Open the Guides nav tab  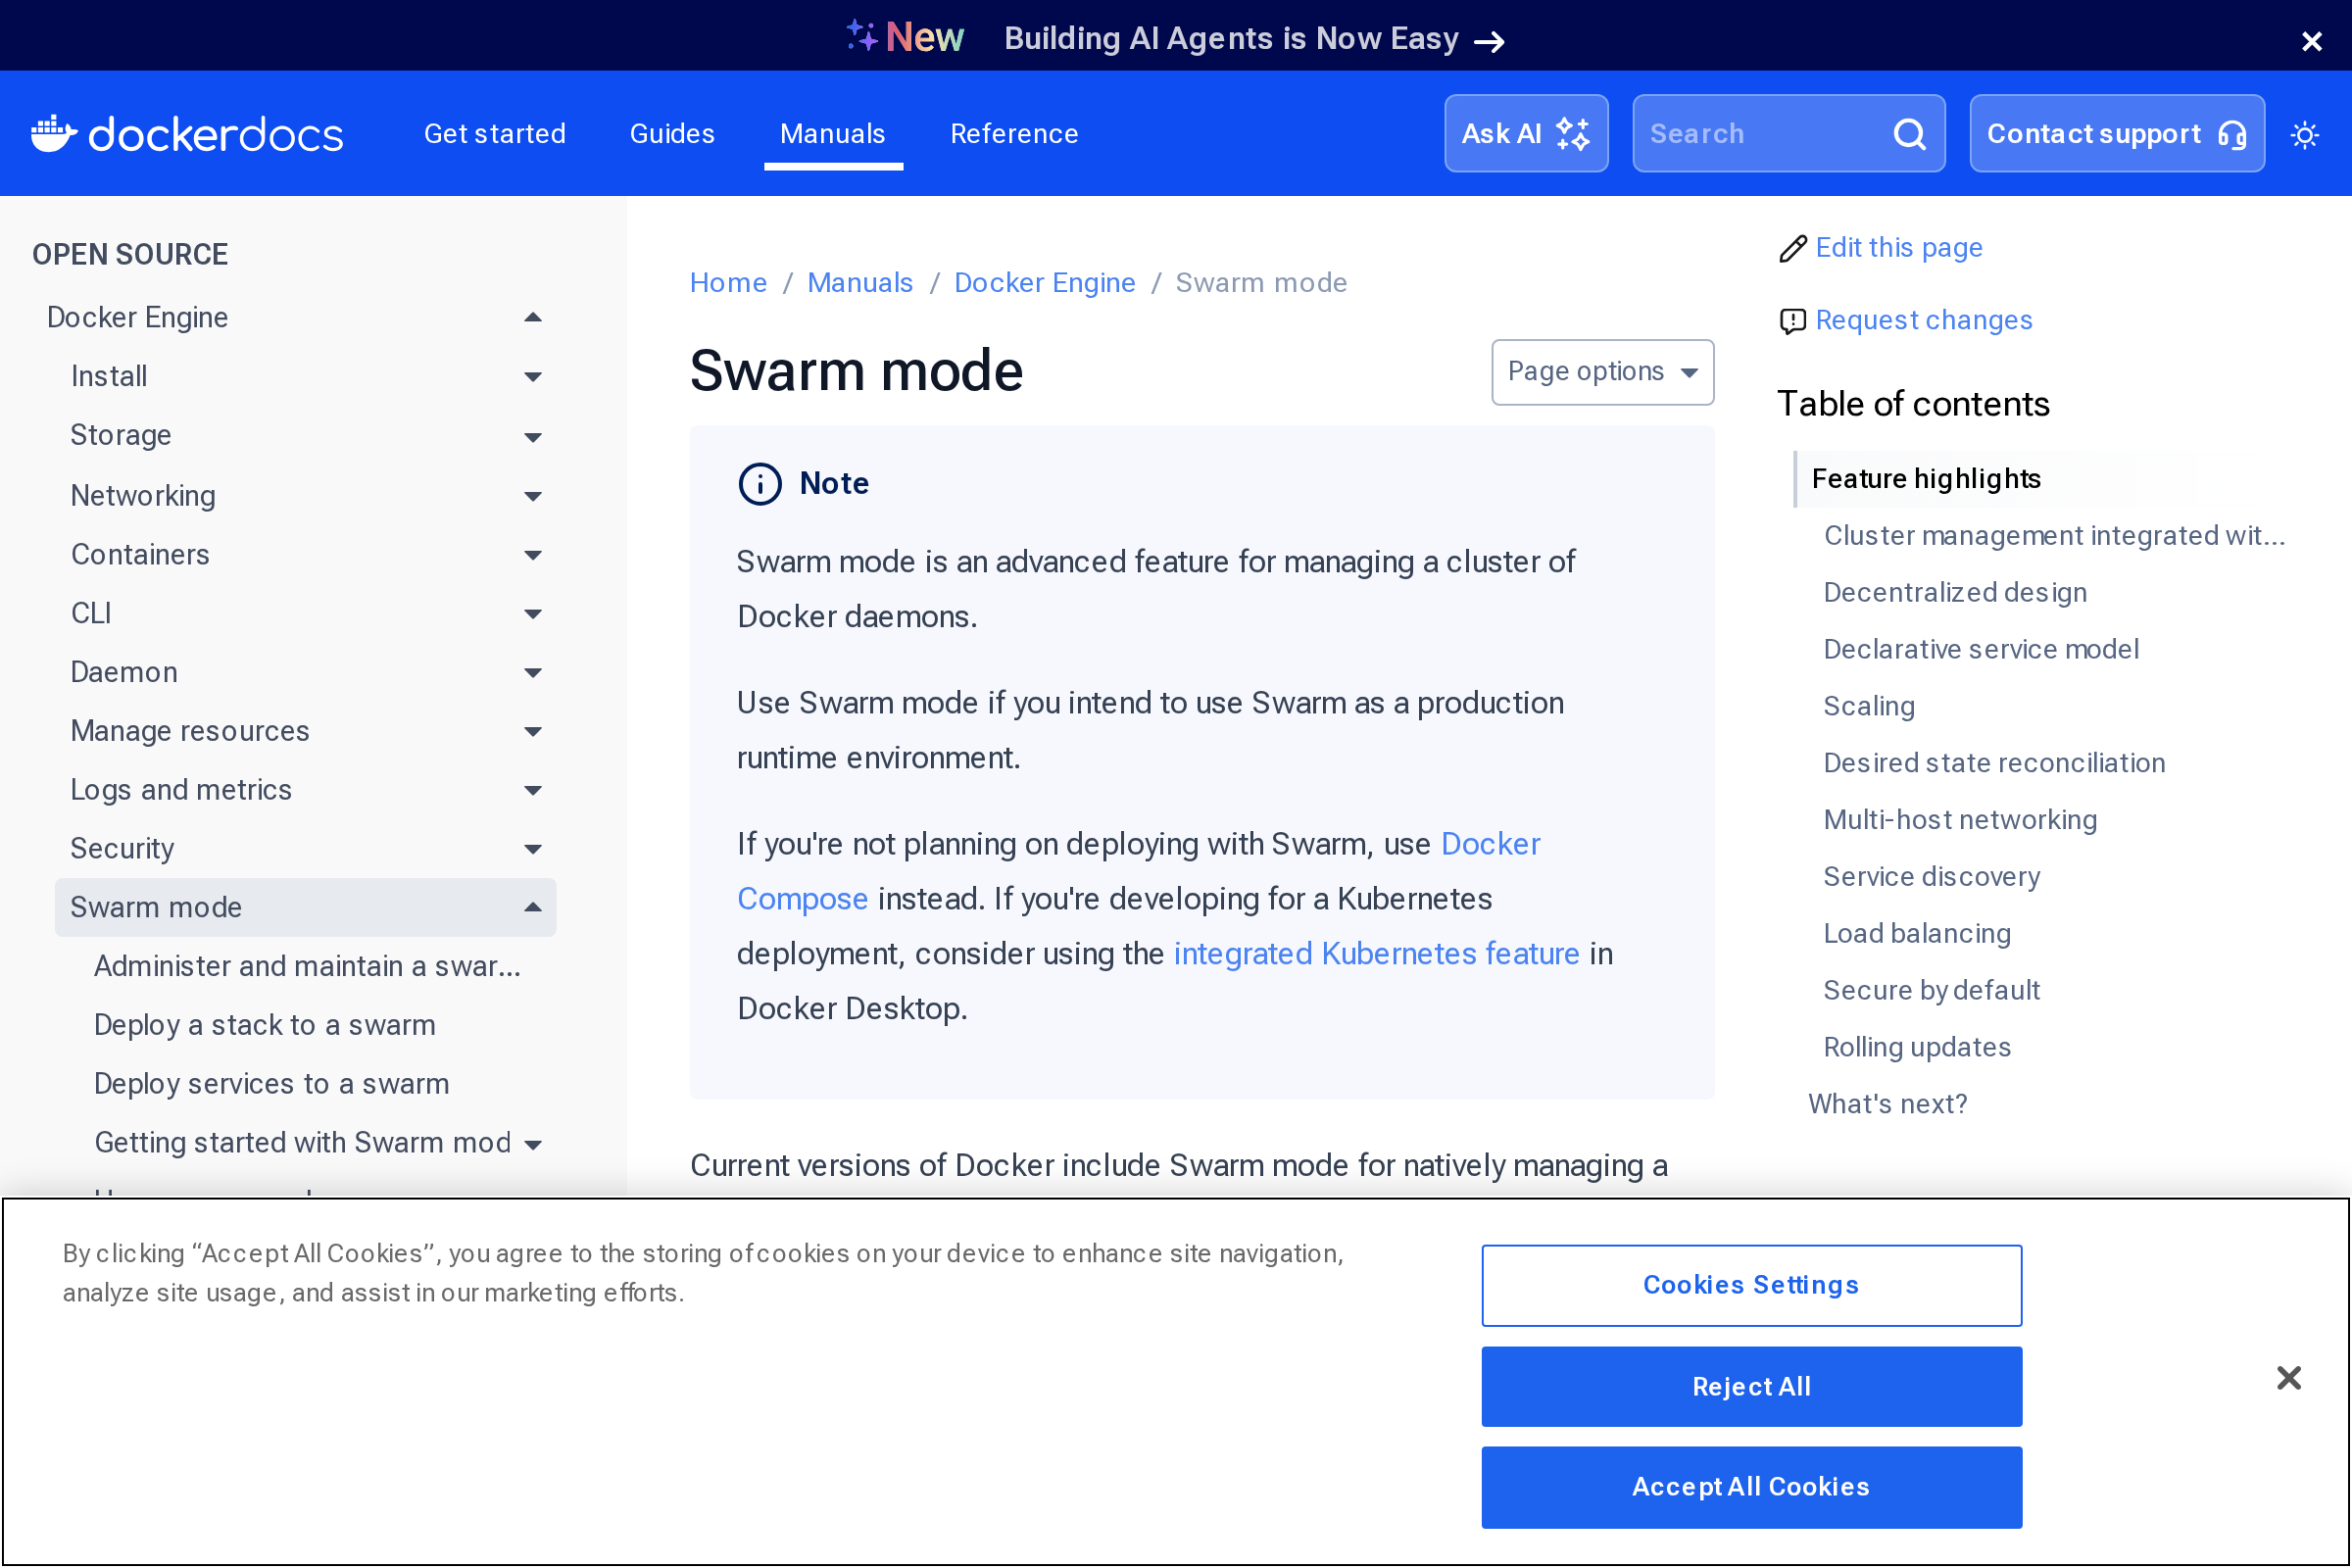pyautogui.click(x=672, y=134)
